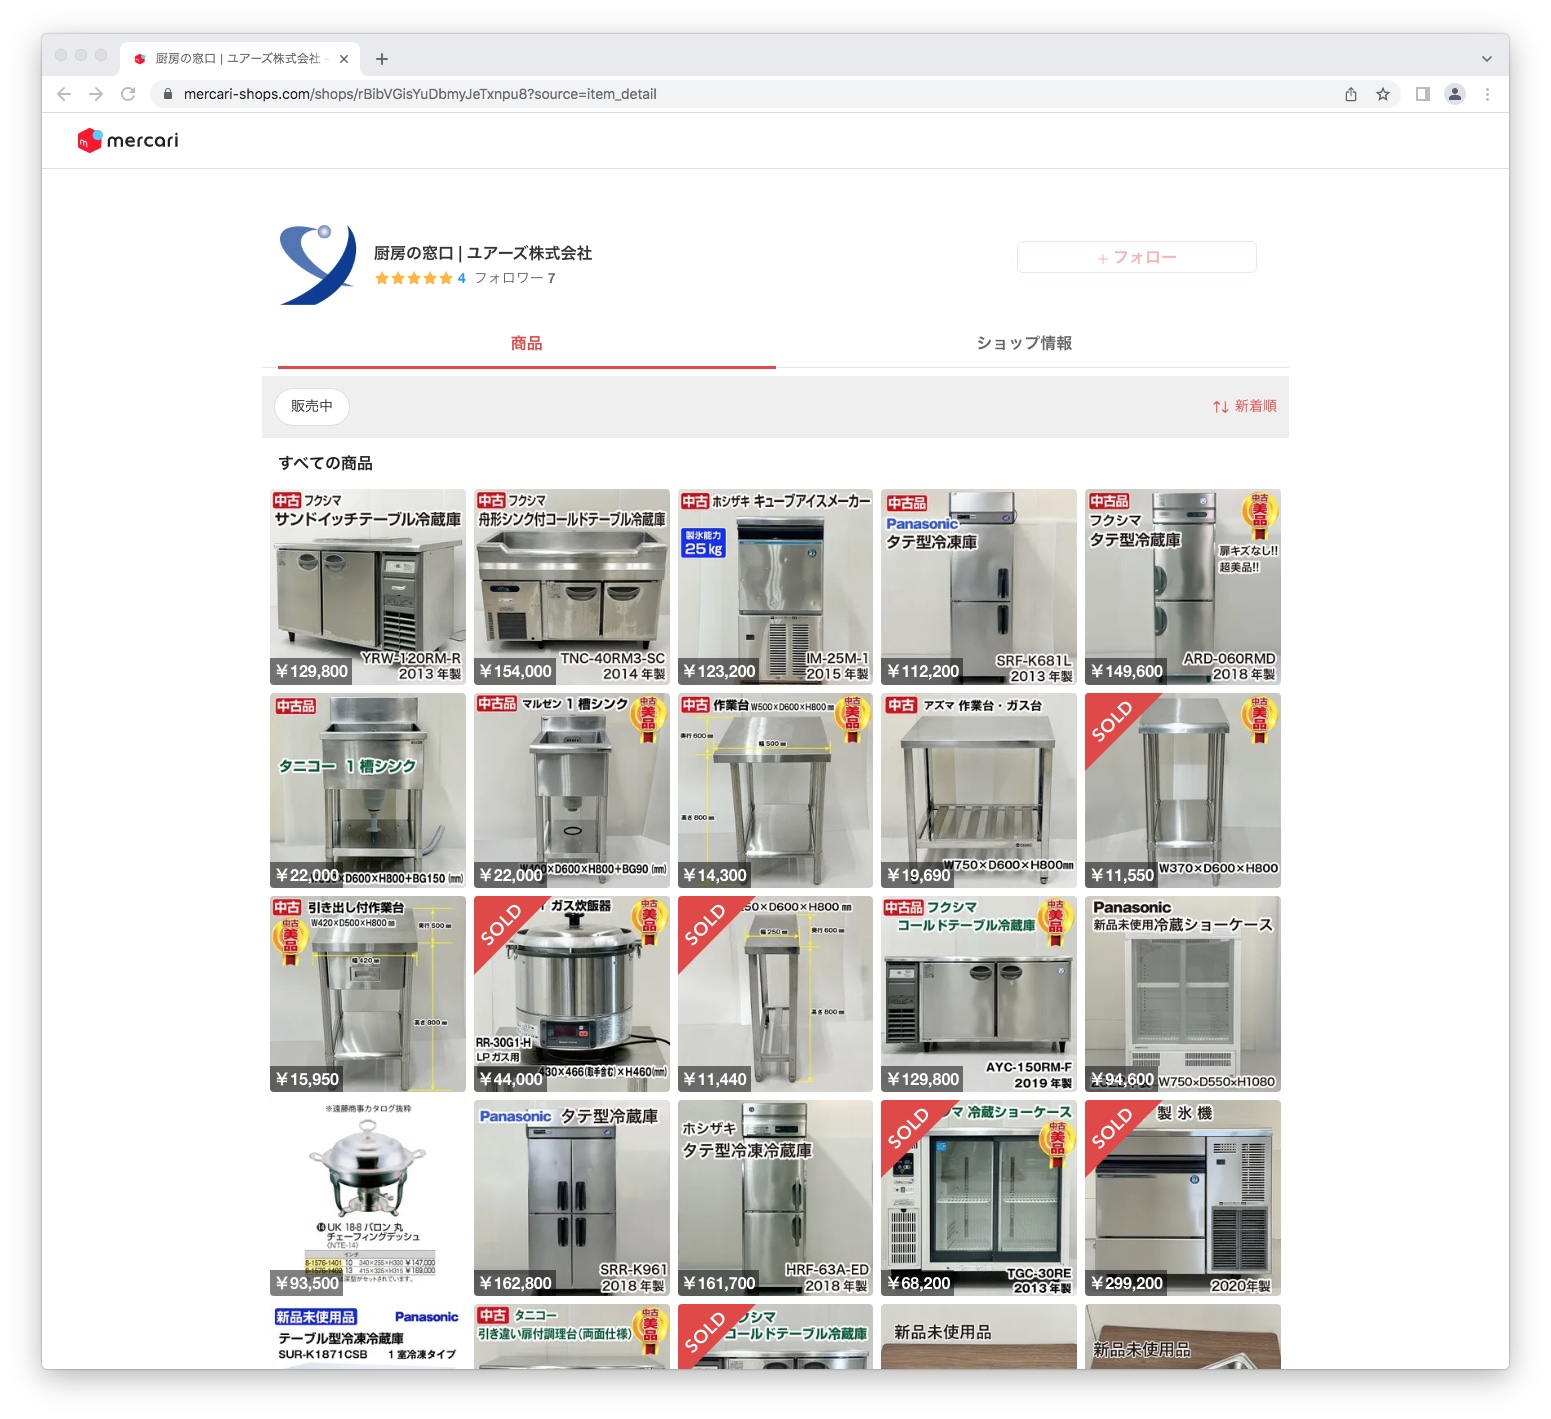Bookmark page with star icon
The image size is (1551, 1419).
point(1383,94)
